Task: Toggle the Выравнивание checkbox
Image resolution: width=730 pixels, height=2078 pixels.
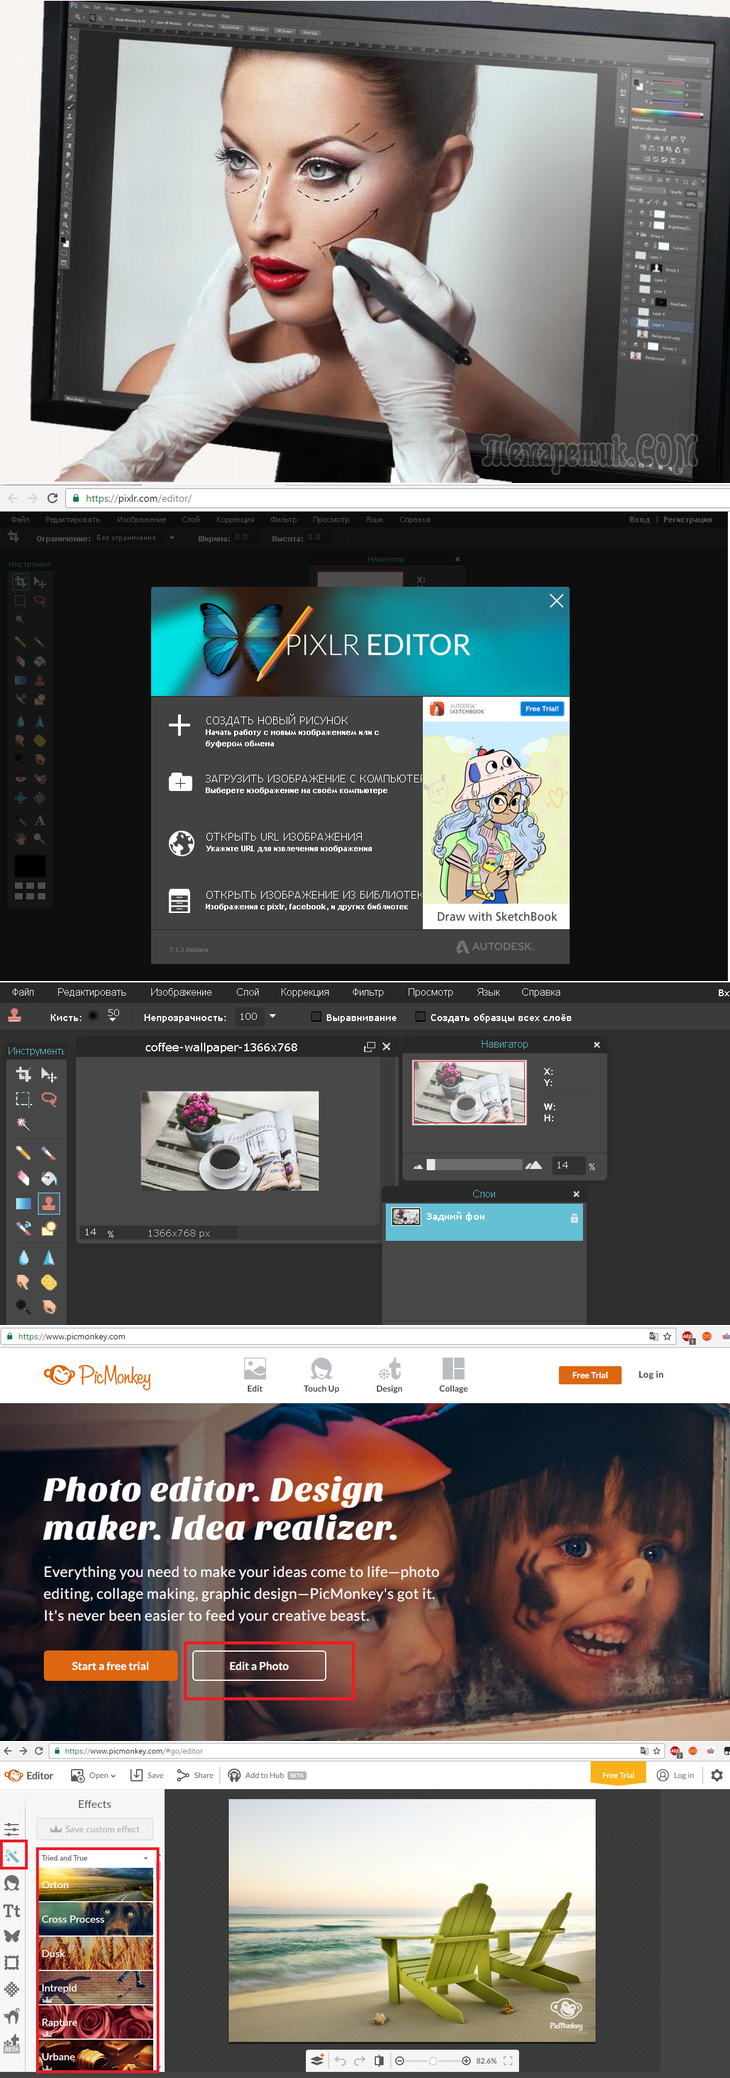Action: pos(316,1017)
